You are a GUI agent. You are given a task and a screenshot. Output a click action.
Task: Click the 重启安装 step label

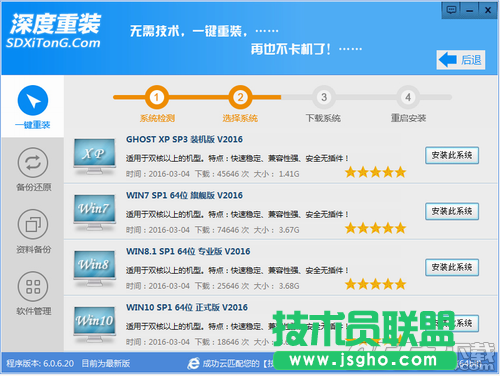408,118
